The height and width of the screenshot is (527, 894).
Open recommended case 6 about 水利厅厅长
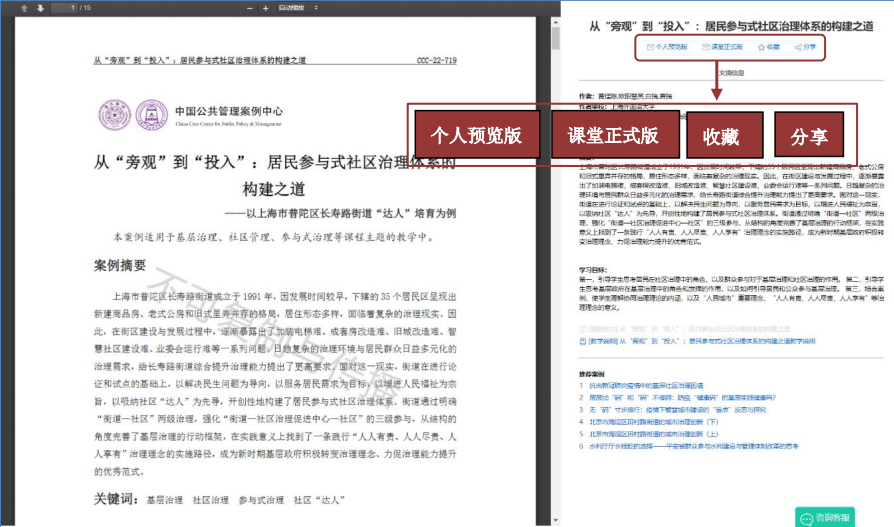point(693,446)
